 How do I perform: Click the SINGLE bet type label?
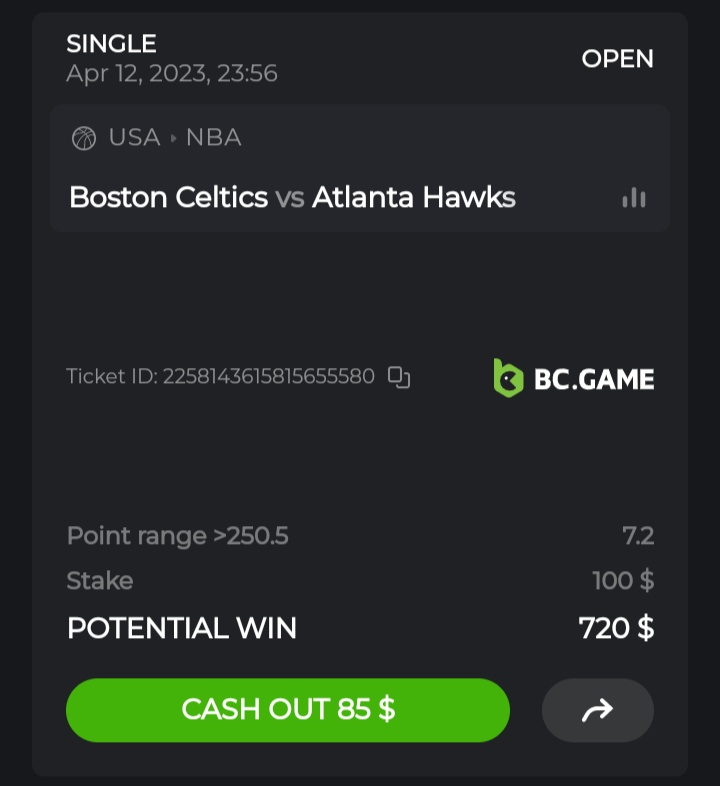click(111, 44)
